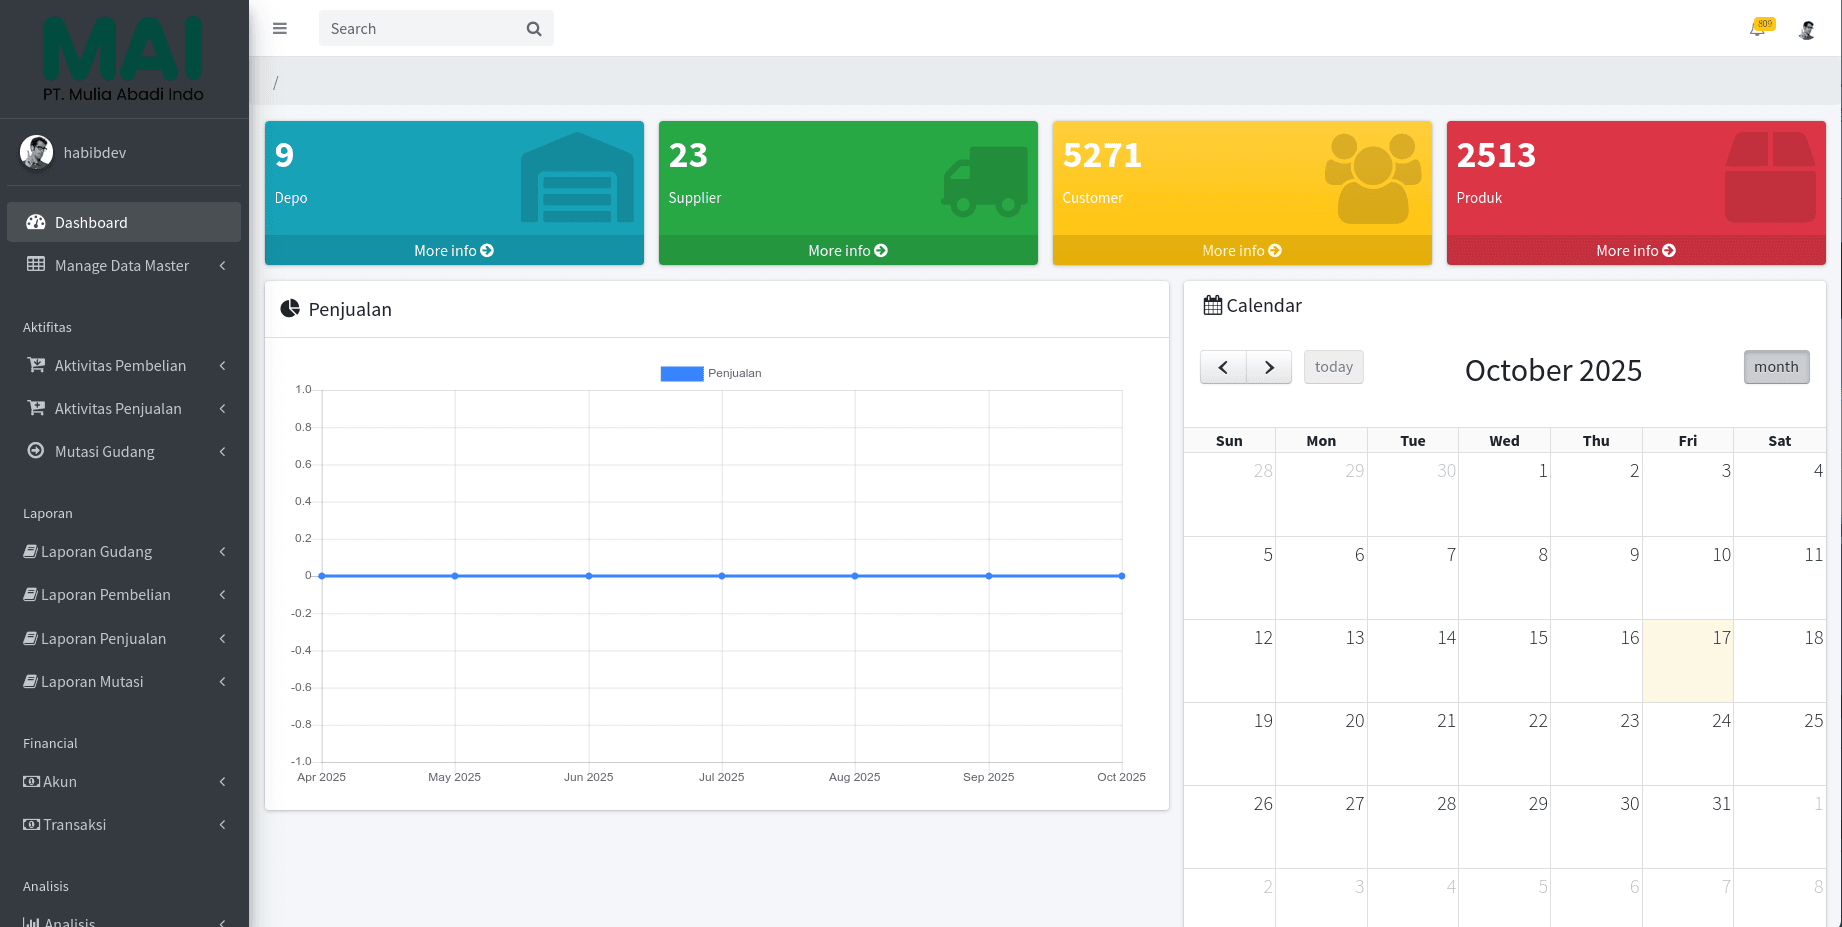This screenshot has height=927, width=1842.
Task: Click the Transaksi money icon
Action: 31,824
